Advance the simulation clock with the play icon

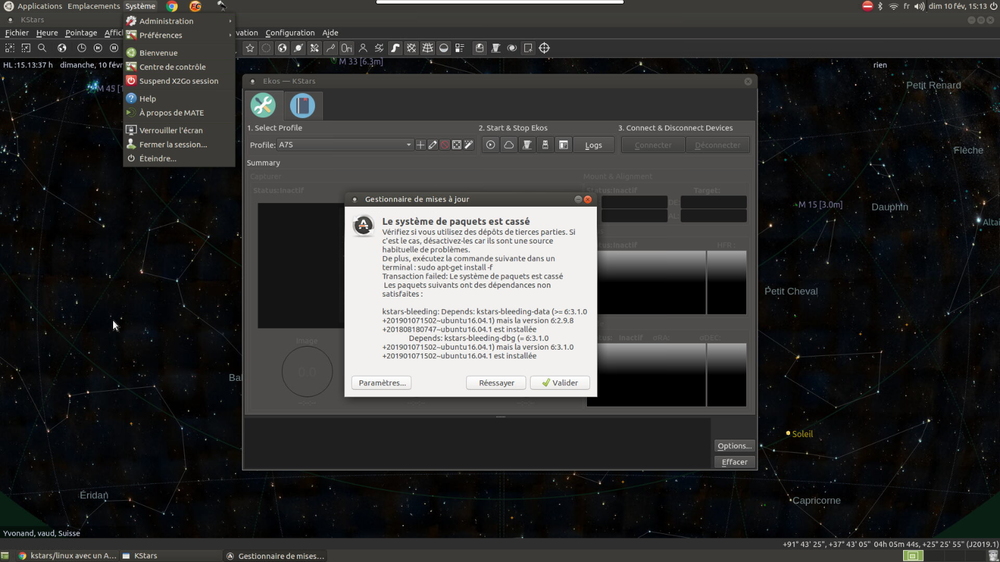(x=98, y=48)
